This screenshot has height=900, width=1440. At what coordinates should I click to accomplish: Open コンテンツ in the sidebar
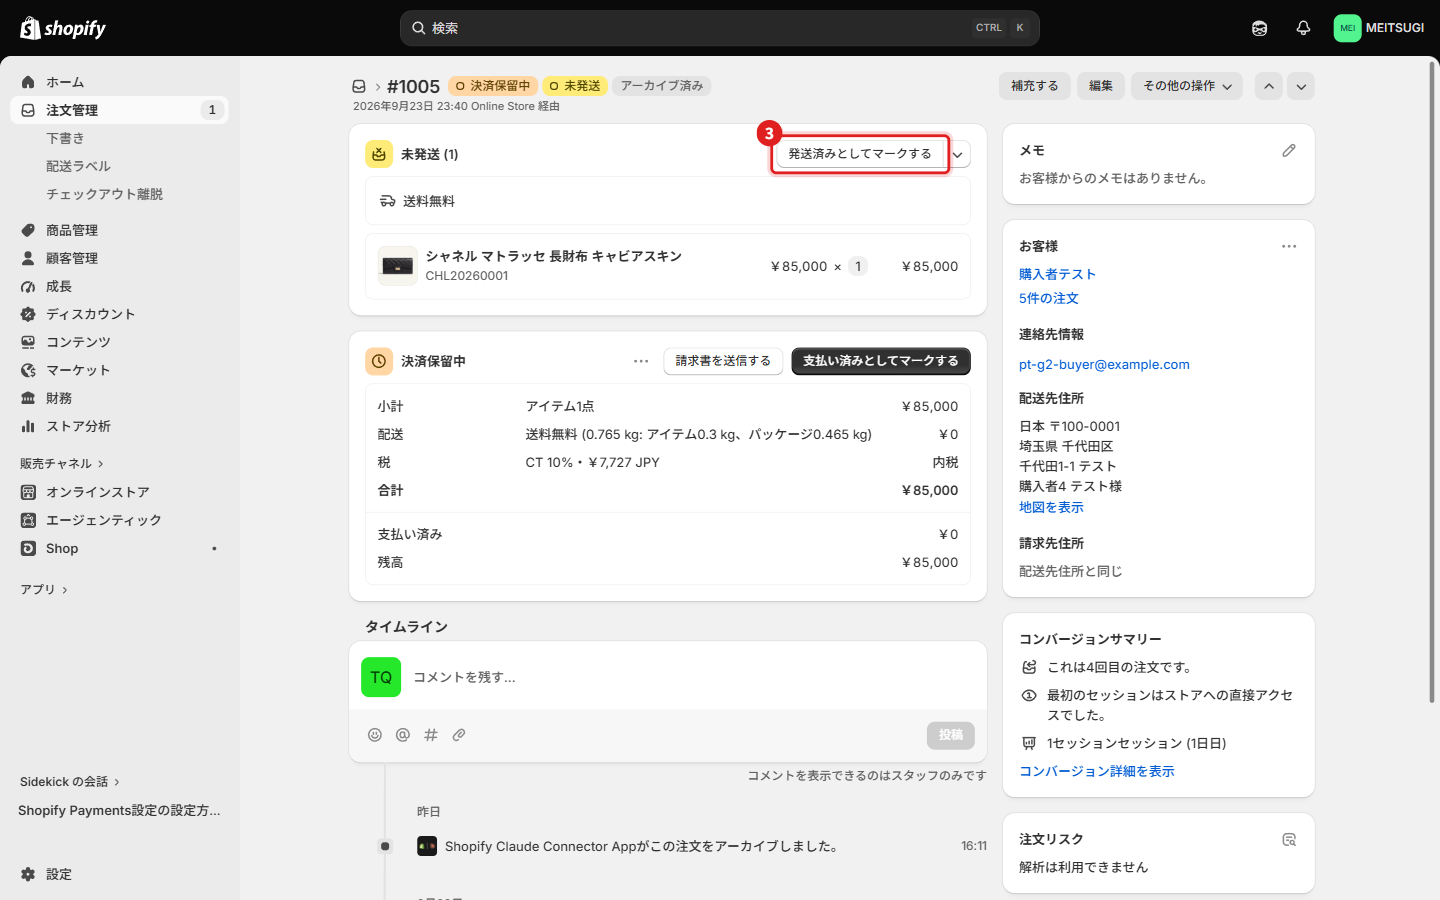tap(119, 342)
